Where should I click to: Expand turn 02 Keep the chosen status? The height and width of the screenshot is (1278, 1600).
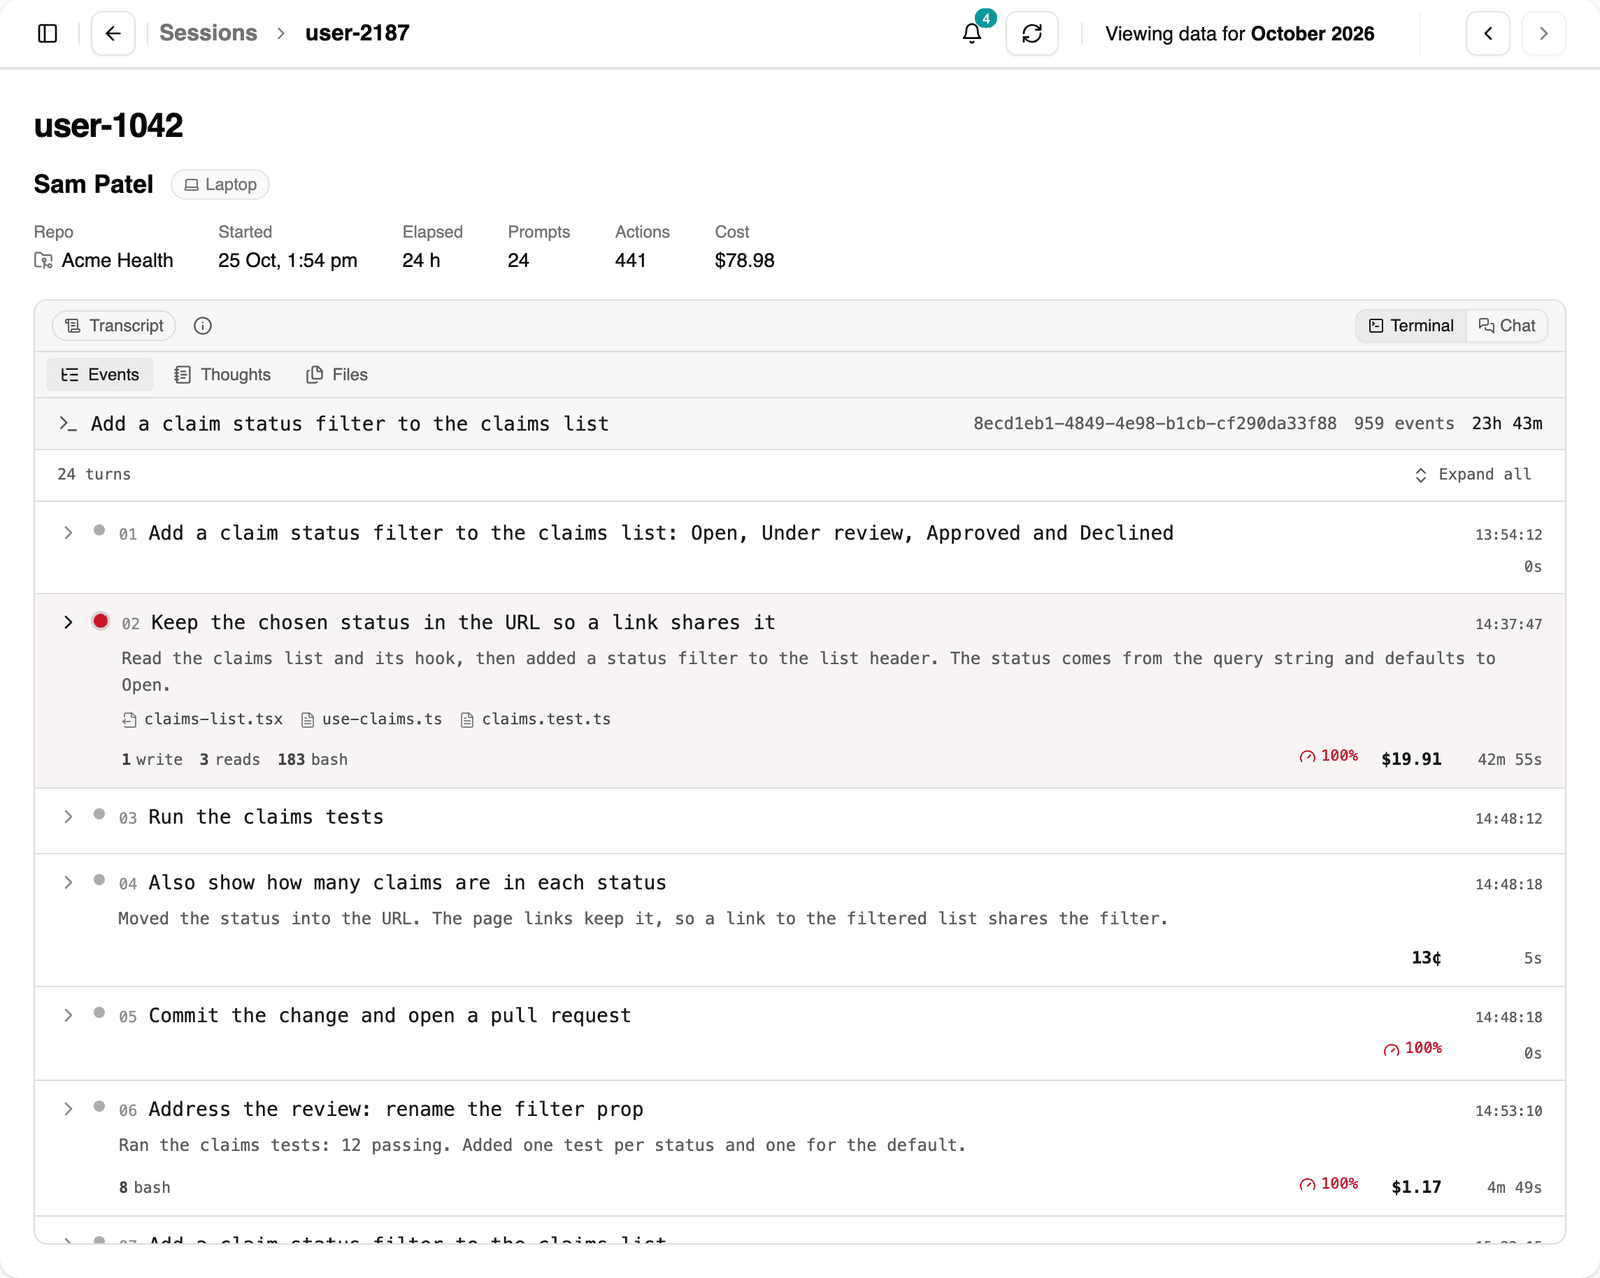(x=68, y=622)
